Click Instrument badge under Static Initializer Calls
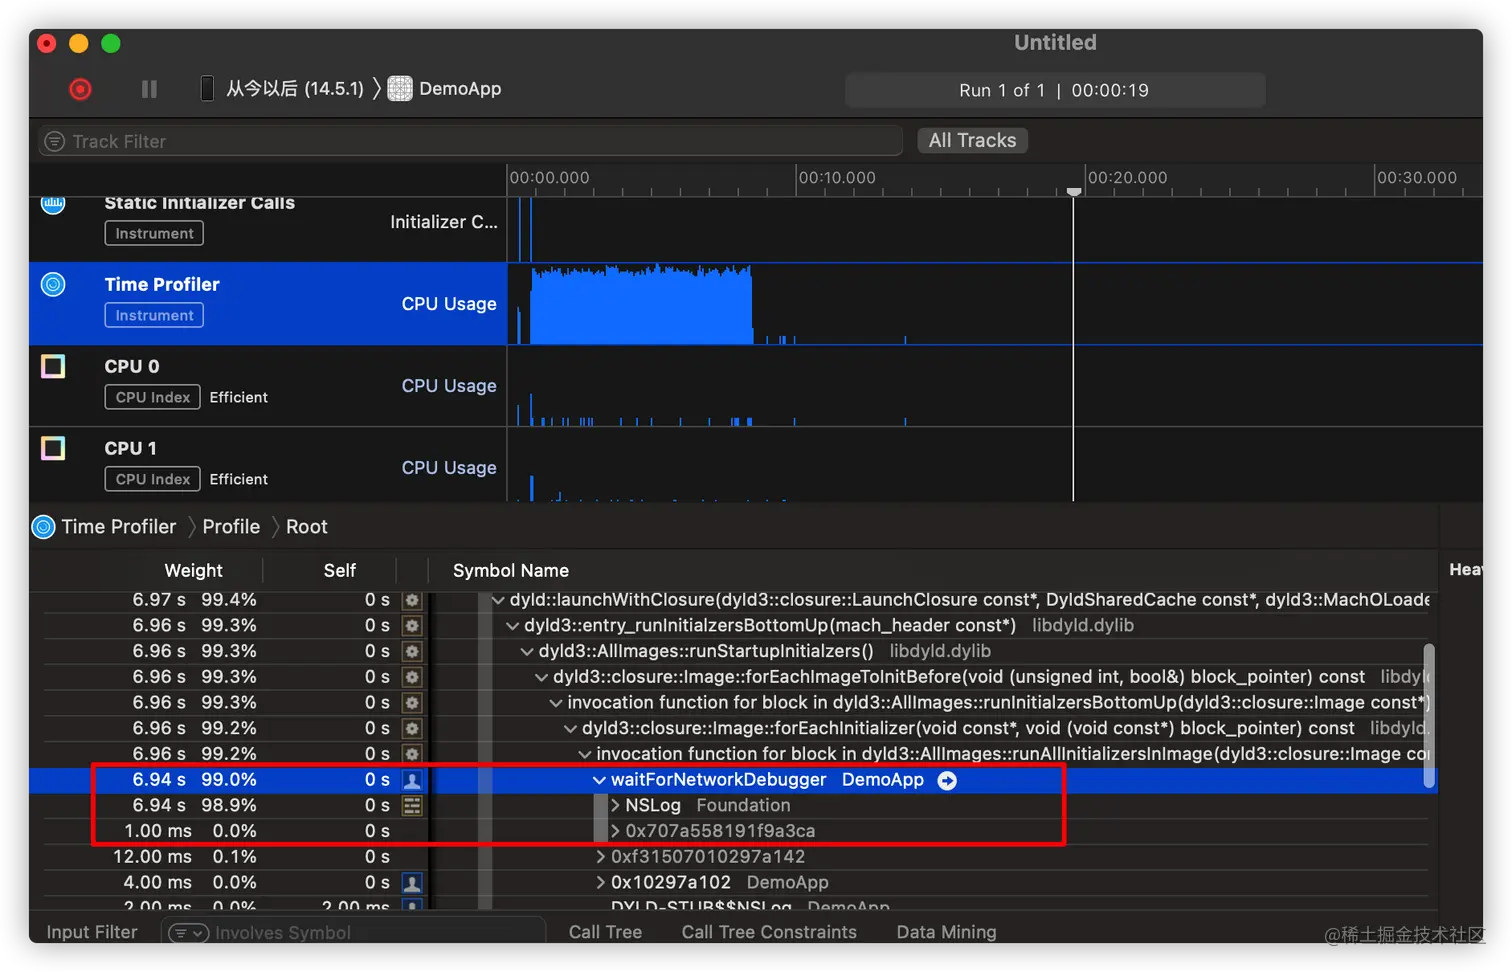 click(x=154, y=233)
